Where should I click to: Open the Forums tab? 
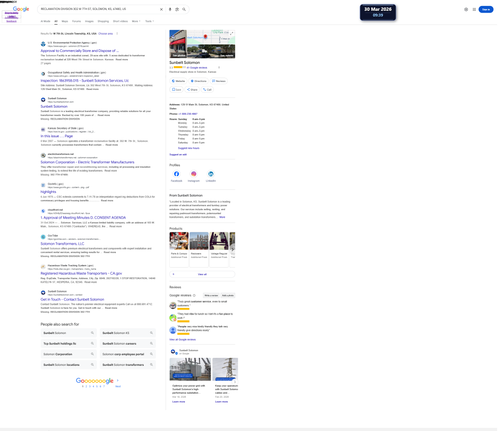76,21
